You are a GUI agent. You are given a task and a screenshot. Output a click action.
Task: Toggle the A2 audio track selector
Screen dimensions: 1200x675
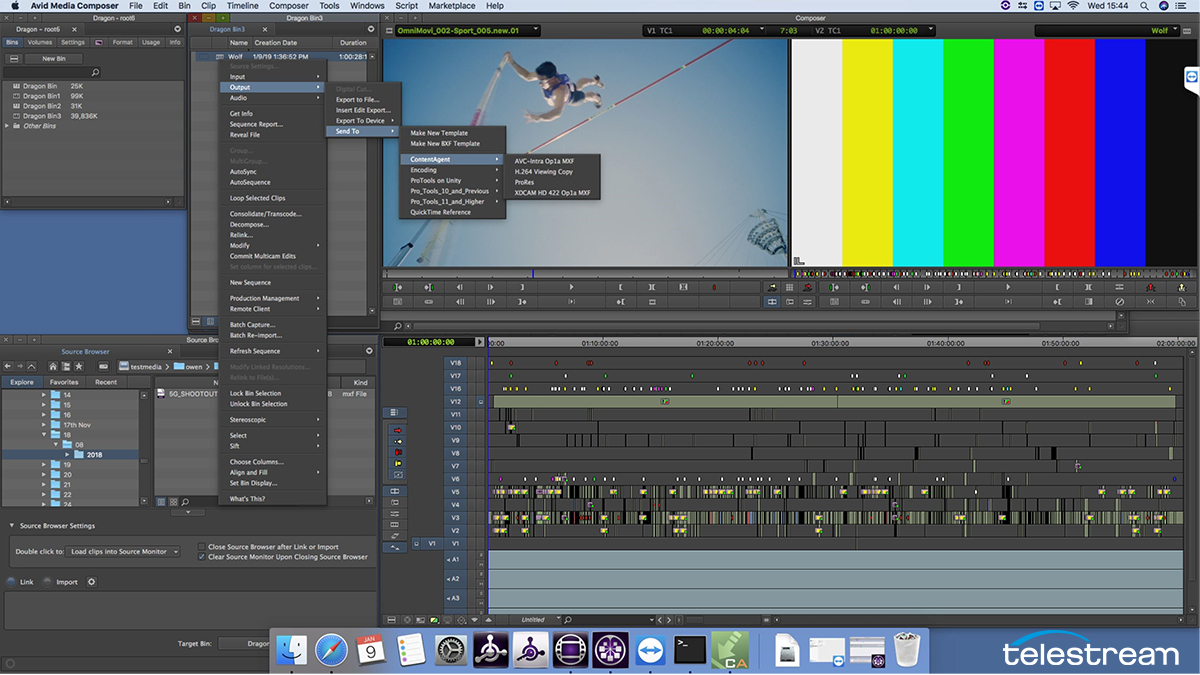[455, 579]
